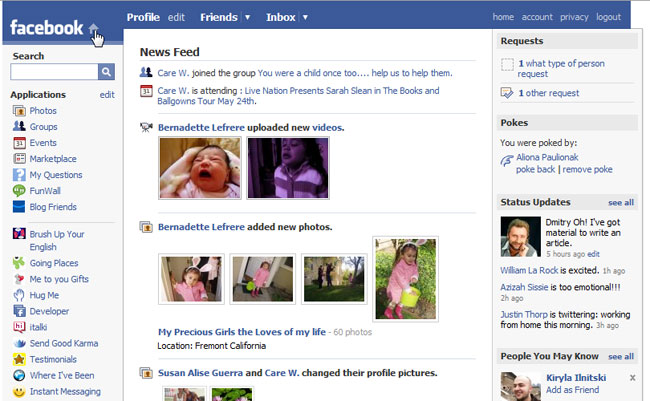Click see all in People You May Know
The image size is (650, 401).
tap(621, 357)
